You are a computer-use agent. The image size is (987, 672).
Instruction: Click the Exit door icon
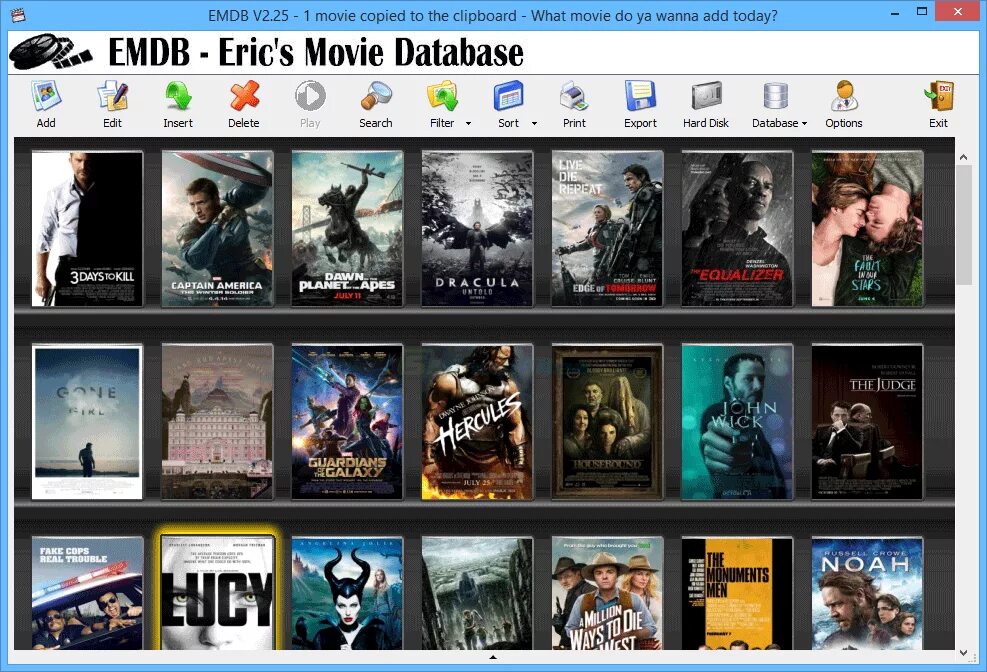pyautogui.click(x=939, y=98)
